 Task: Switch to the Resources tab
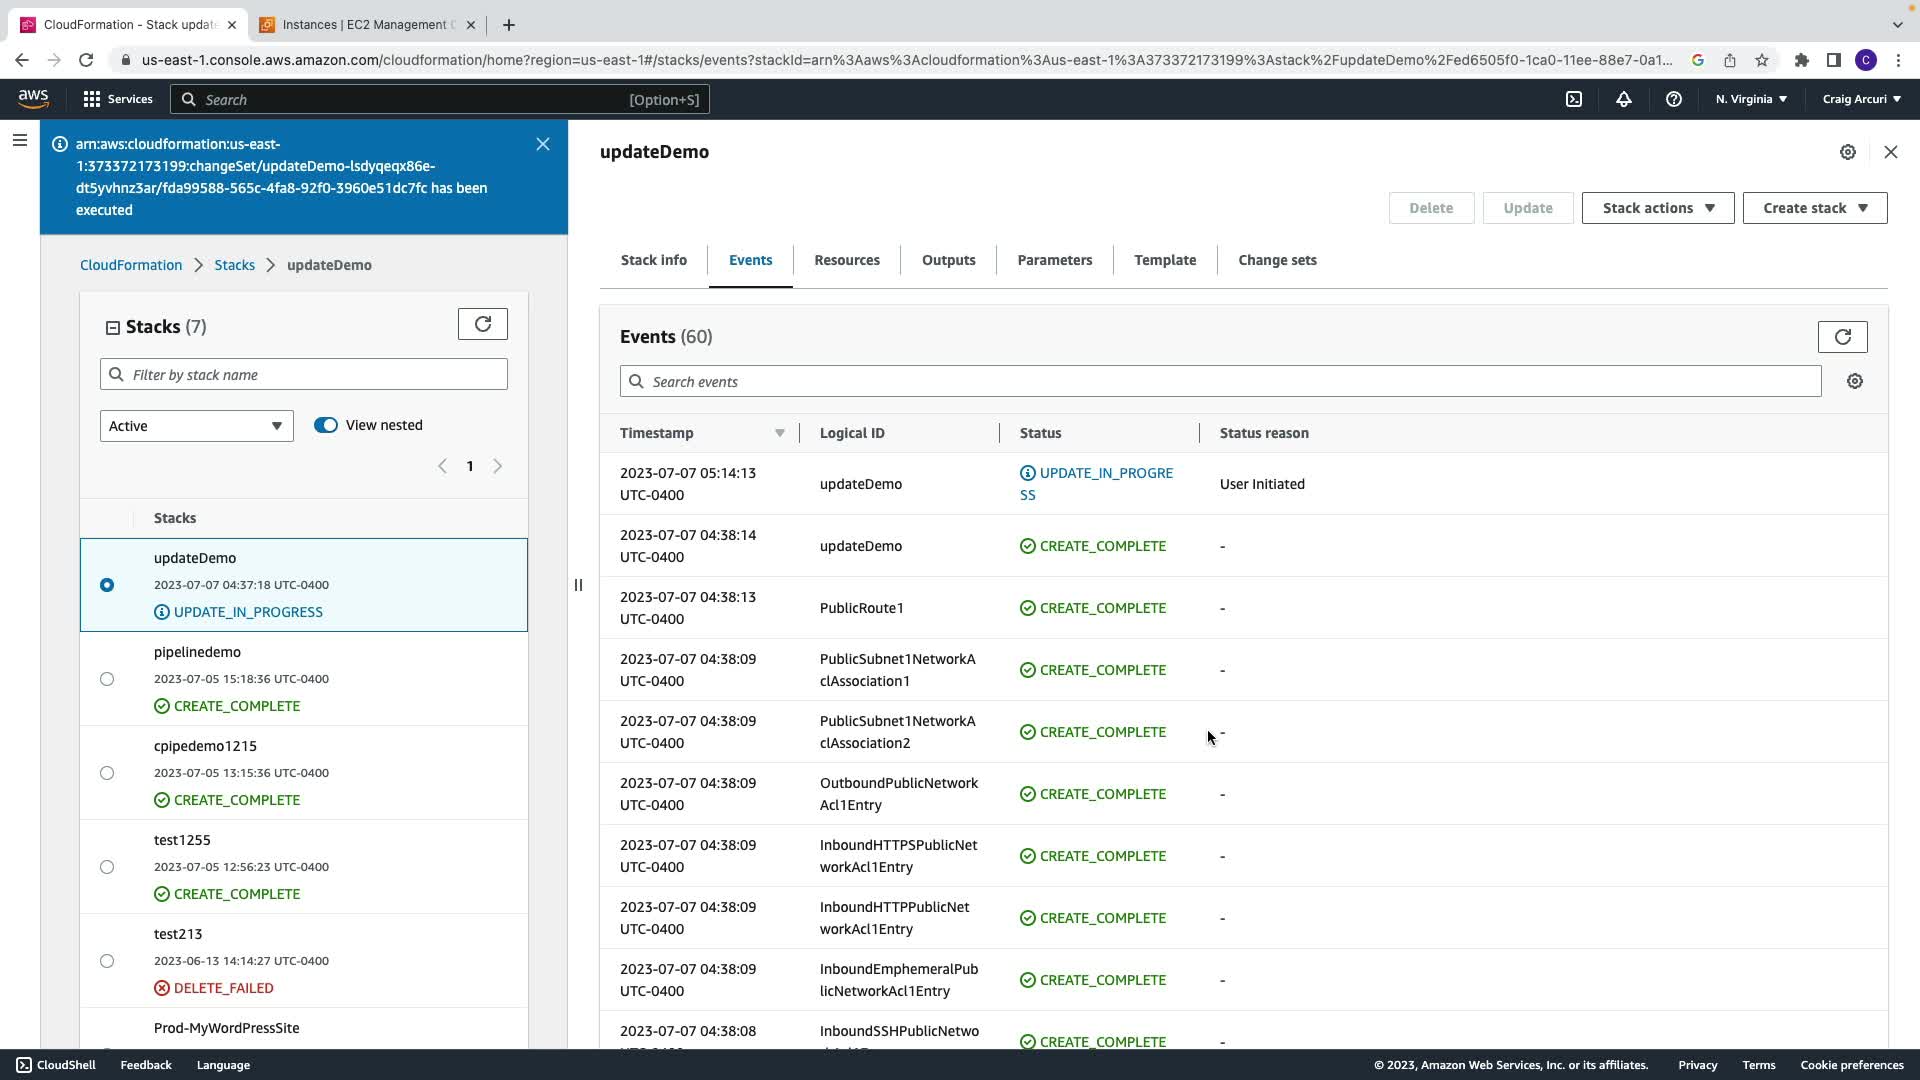point(846,260)
